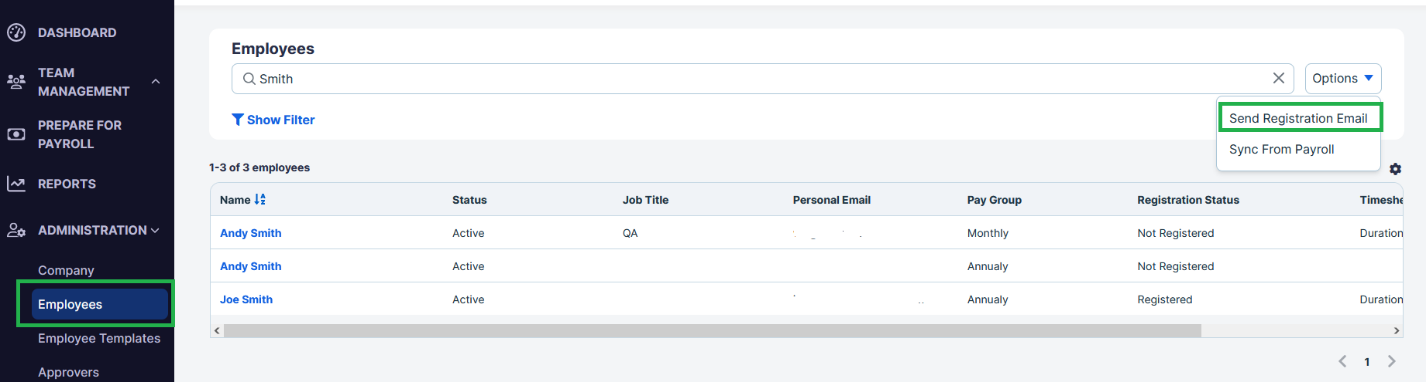1426x382 pixels.
Task: Click the Administration user-gear icon
Action: tap(16, 230)
